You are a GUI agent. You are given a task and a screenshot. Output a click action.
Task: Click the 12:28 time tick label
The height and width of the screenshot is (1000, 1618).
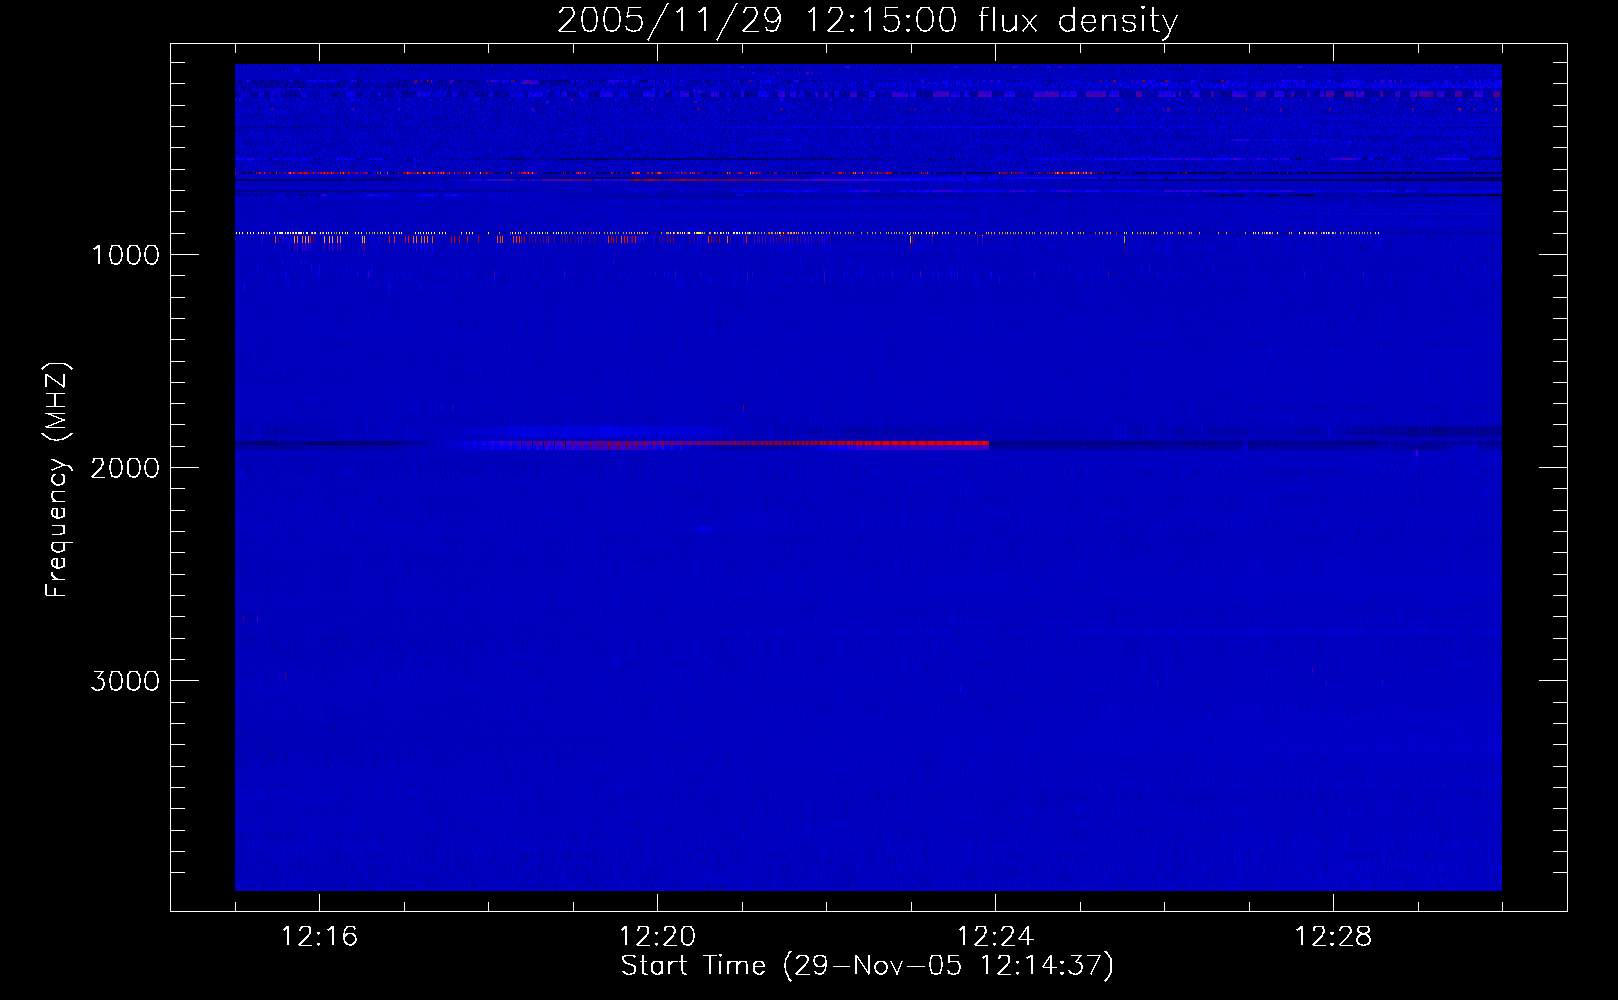tap(1333, 937)
